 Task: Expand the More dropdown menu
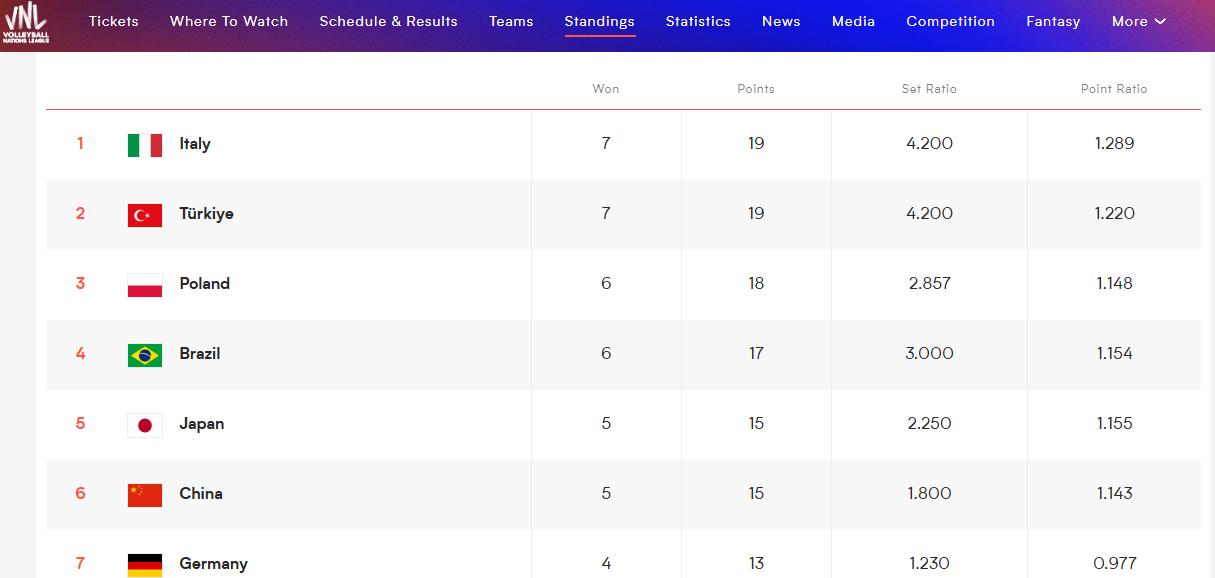pos(1139,21)
